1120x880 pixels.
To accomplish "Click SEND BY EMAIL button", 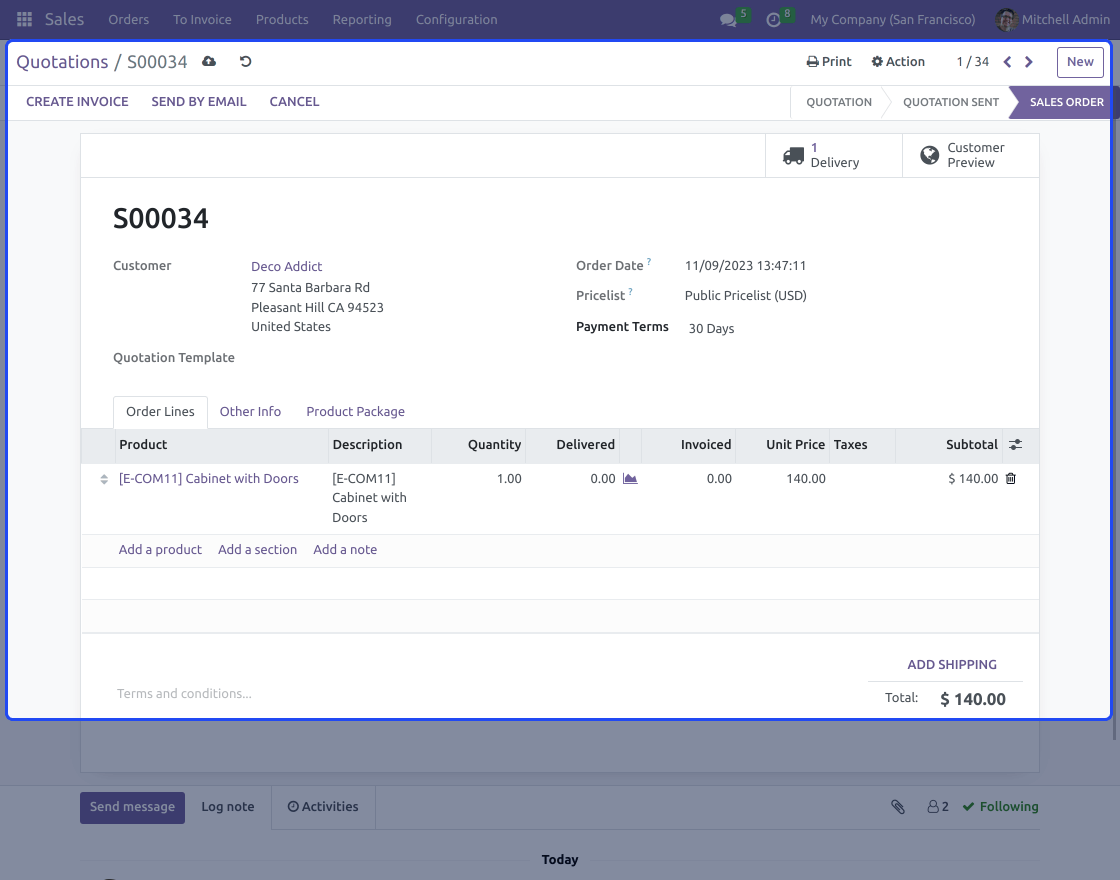I will point(199,102).
